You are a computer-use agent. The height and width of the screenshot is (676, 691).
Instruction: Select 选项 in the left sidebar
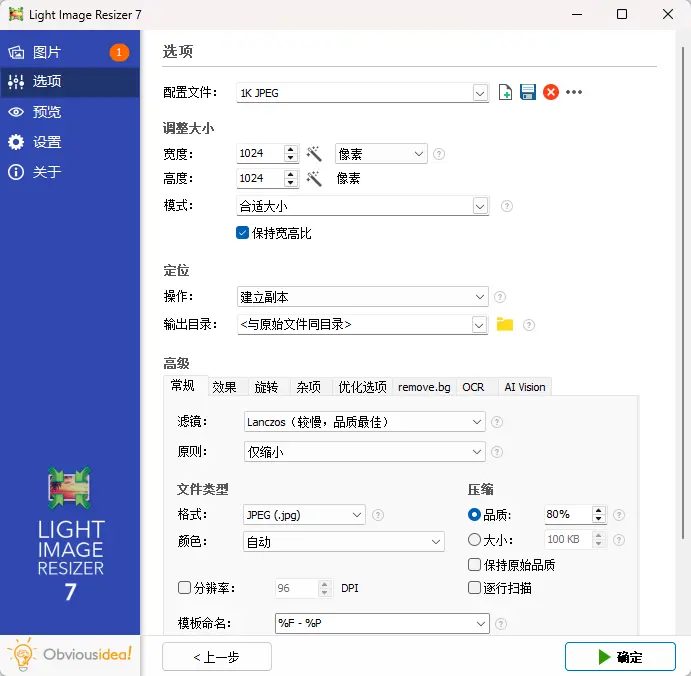click(70, 82)
